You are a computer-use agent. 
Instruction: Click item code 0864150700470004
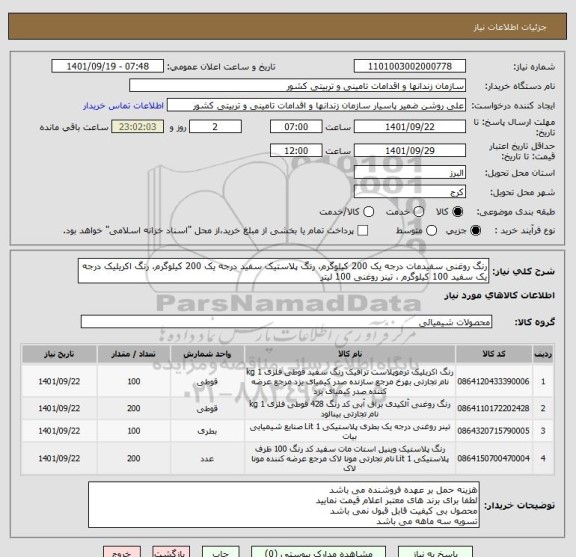click(x=493, y=459)
